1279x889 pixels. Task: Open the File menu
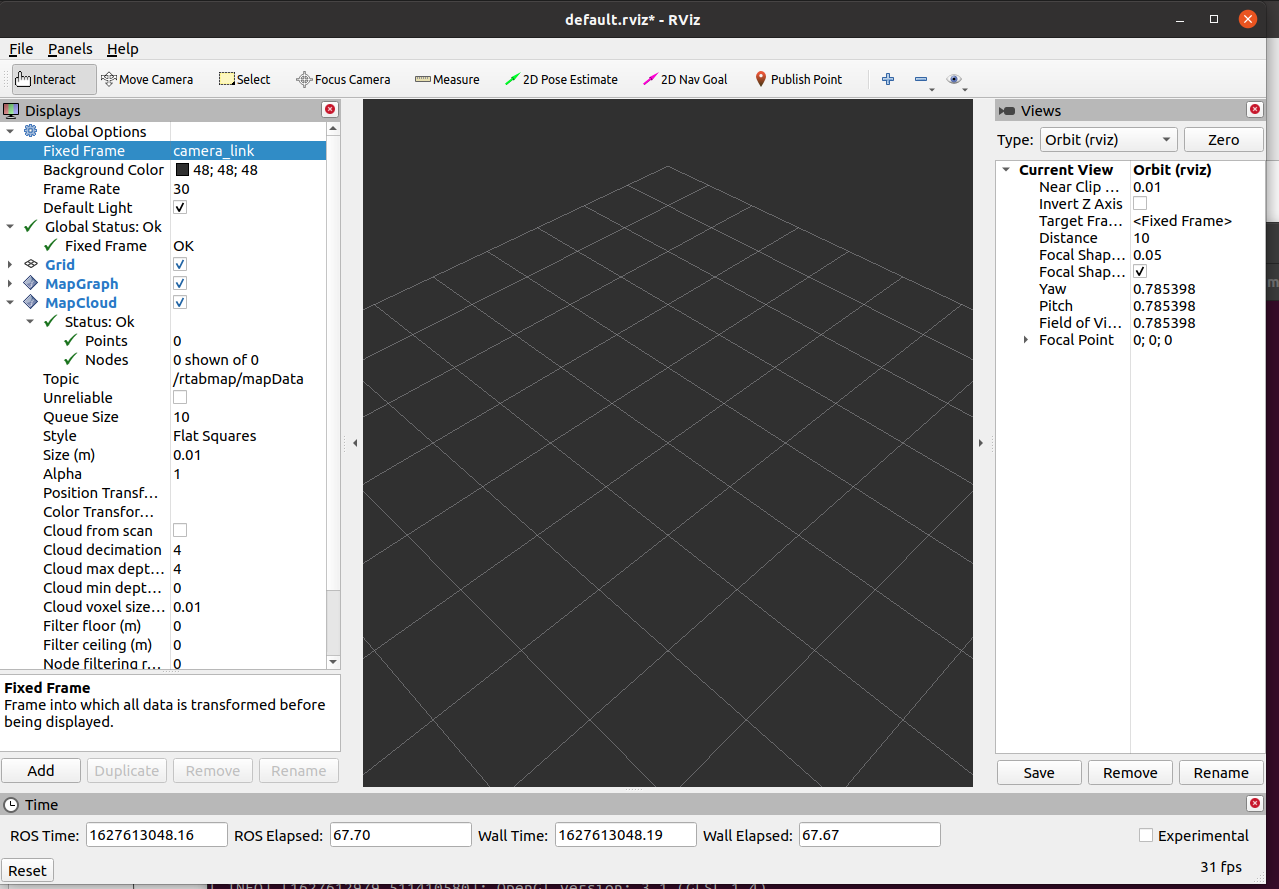(x=21, y=49)
